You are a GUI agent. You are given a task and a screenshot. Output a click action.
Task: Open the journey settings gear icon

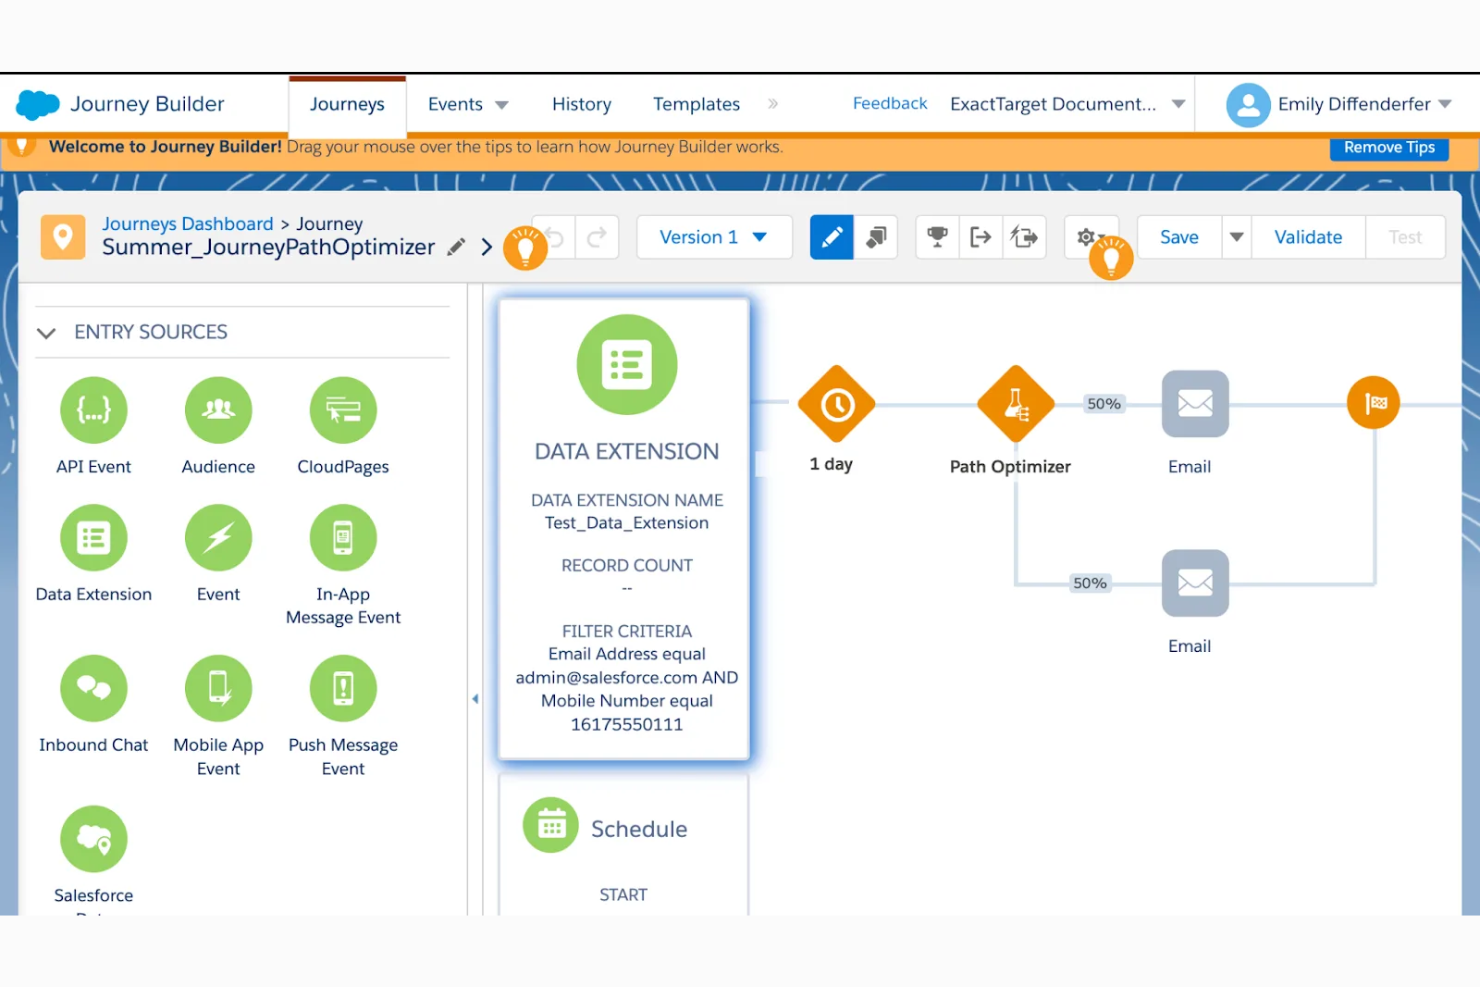1086,237
